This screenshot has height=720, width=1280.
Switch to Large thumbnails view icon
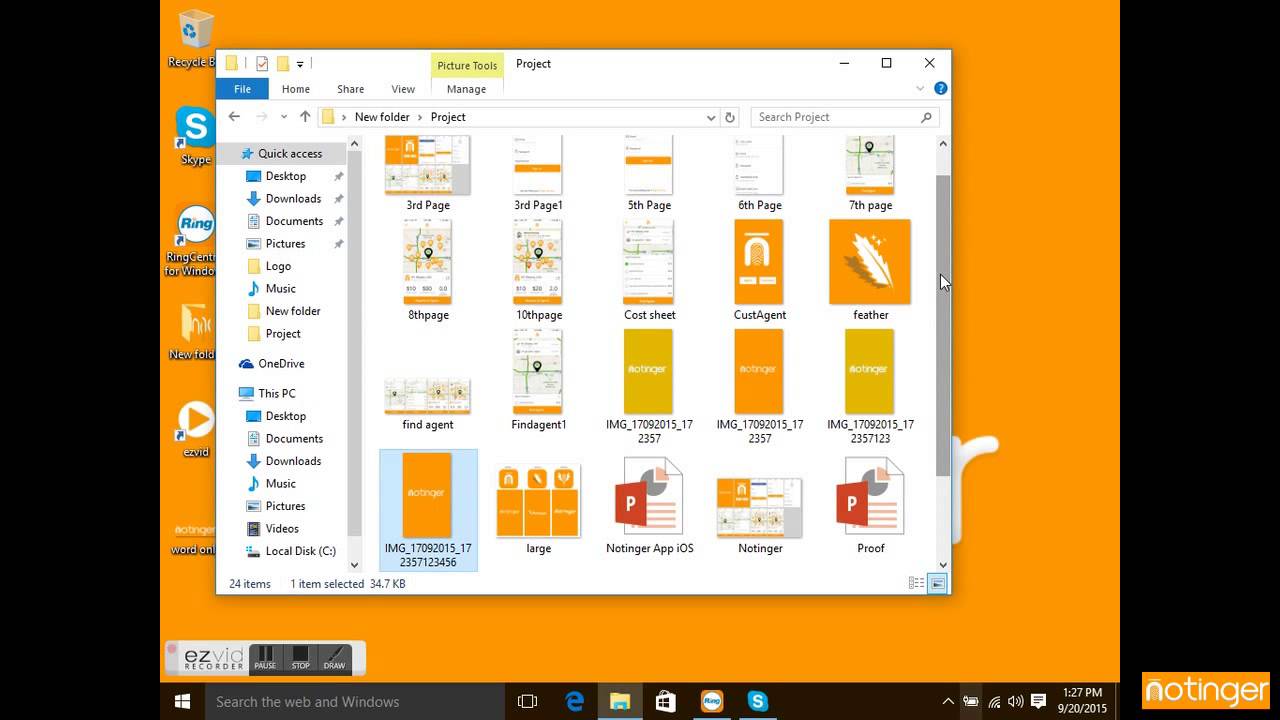coord(937,583)
